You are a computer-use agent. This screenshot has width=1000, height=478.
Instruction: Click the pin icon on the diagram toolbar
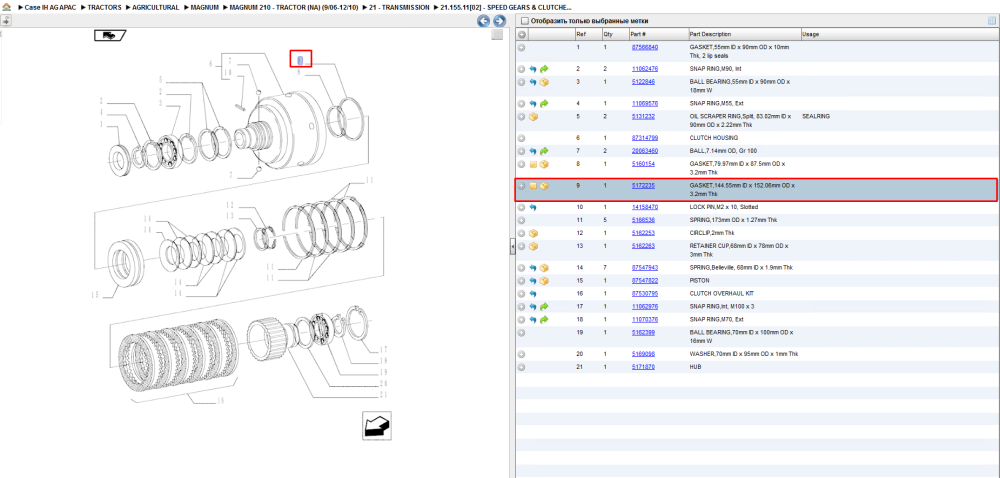coord(6,20)
